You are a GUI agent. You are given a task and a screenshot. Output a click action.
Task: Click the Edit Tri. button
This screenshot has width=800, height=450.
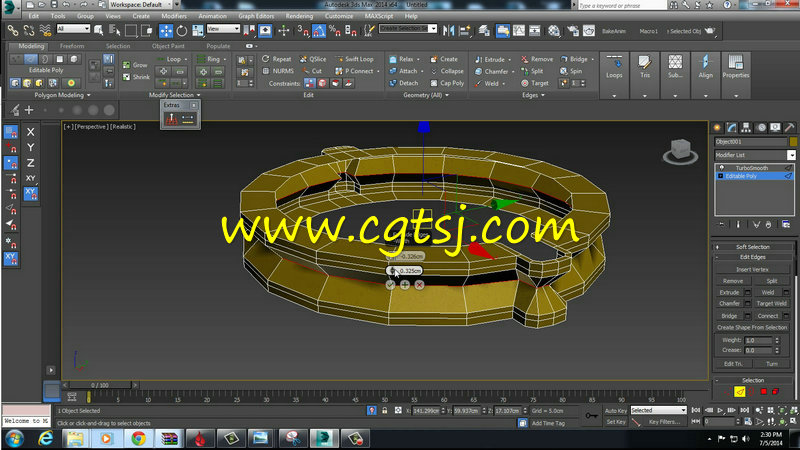pos(733,364)
